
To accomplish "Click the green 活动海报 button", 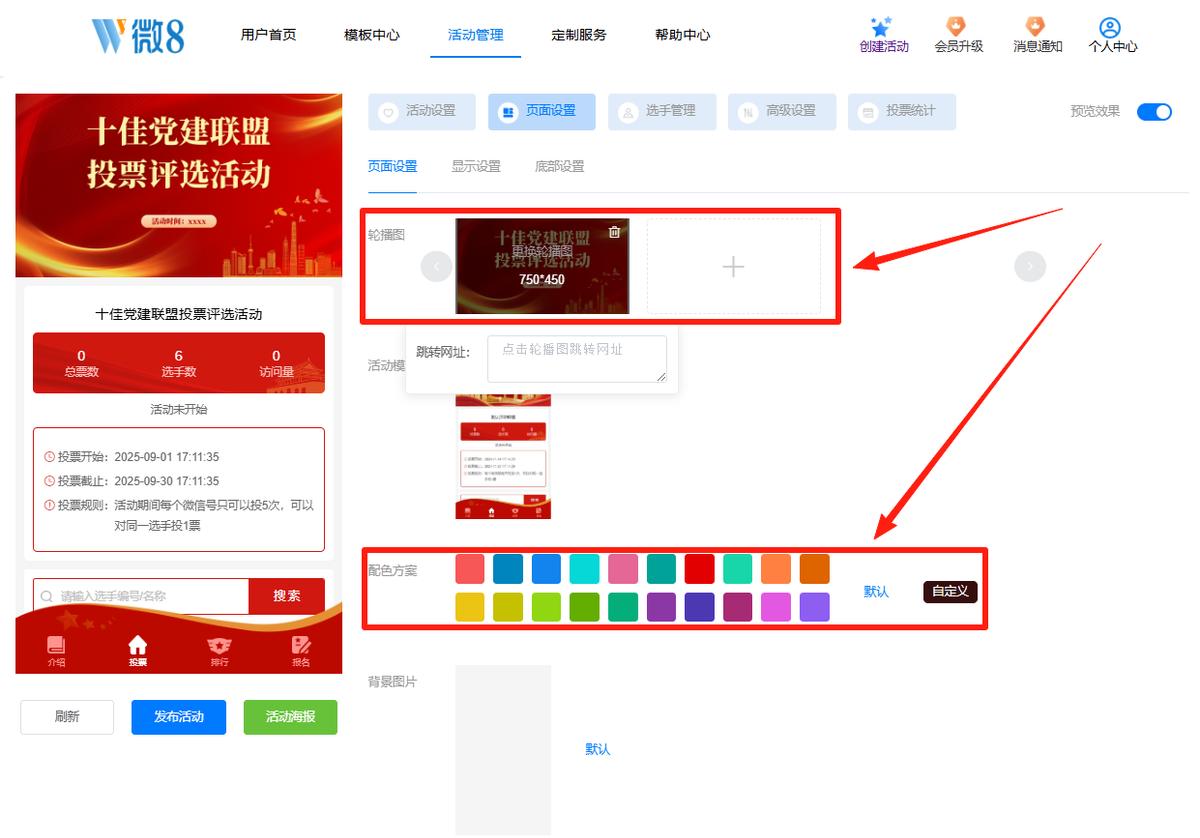I will click(x=291, y=717).
